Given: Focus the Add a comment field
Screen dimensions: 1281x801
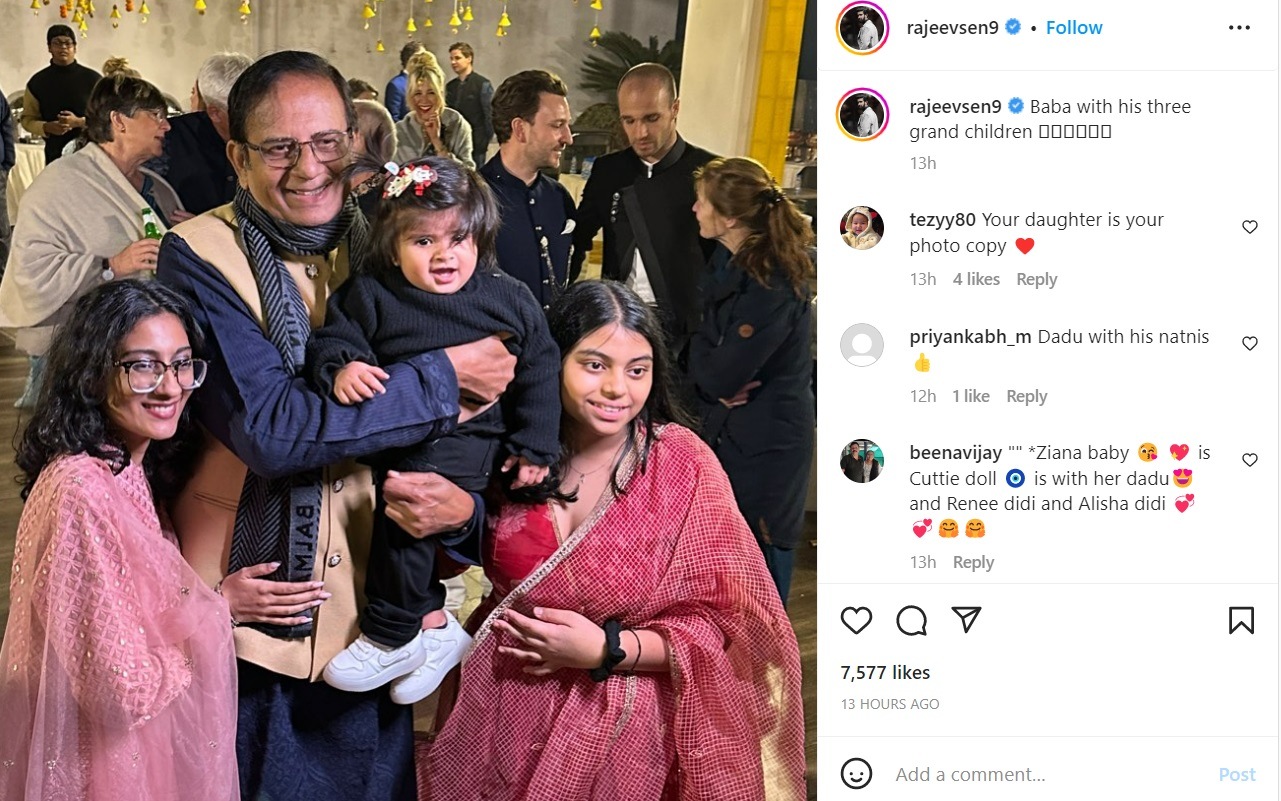Looking at the screenshot, I should click(x=1048, y=774).
